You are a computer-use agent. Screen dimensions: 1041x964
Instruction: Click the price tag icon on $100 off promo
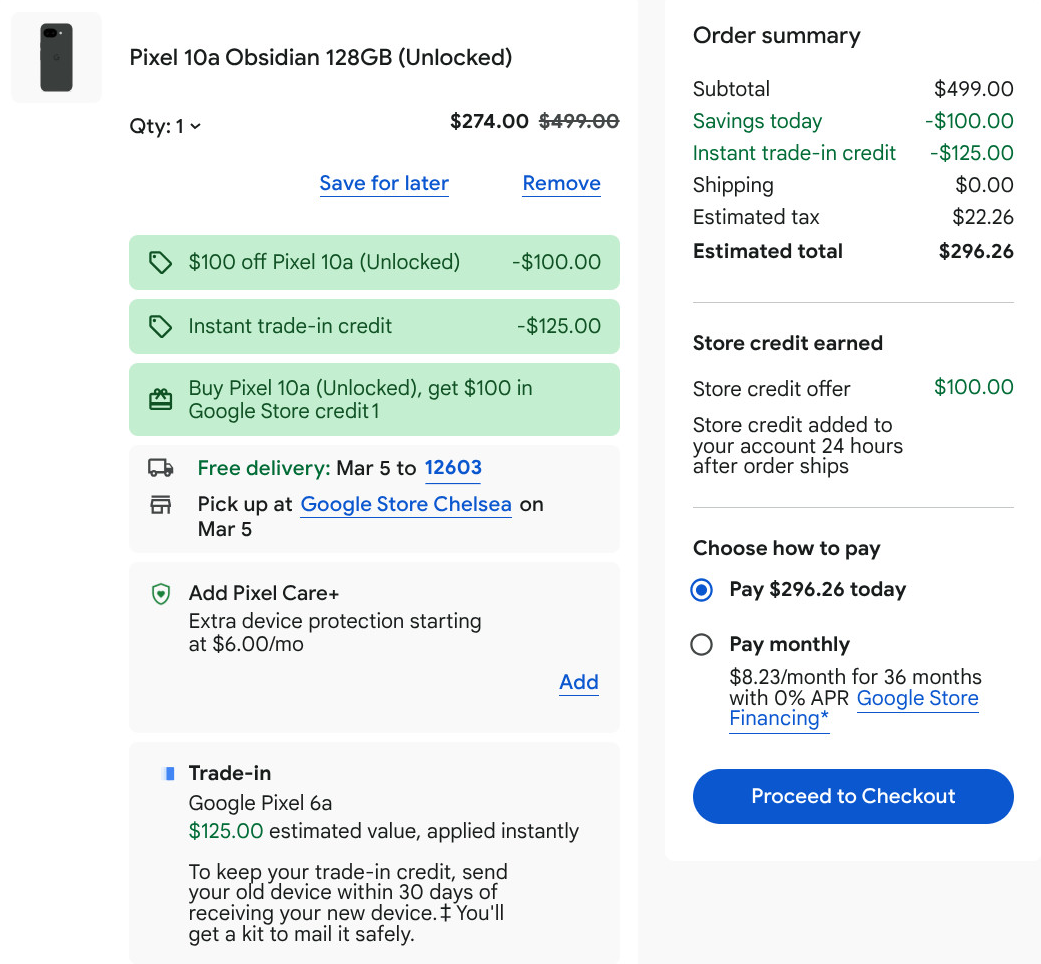160,262
